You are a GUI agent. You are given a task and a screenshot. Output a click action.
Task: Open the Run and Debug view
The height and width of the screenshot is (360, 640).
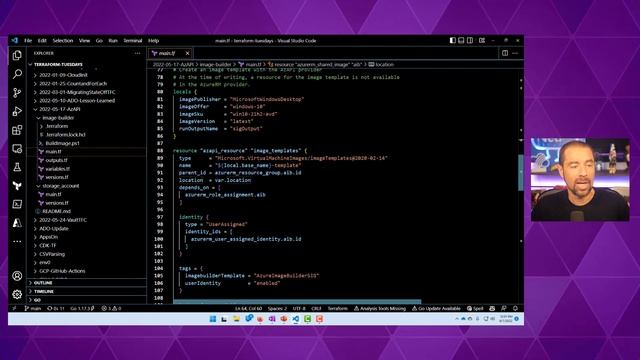click(17, 111)
